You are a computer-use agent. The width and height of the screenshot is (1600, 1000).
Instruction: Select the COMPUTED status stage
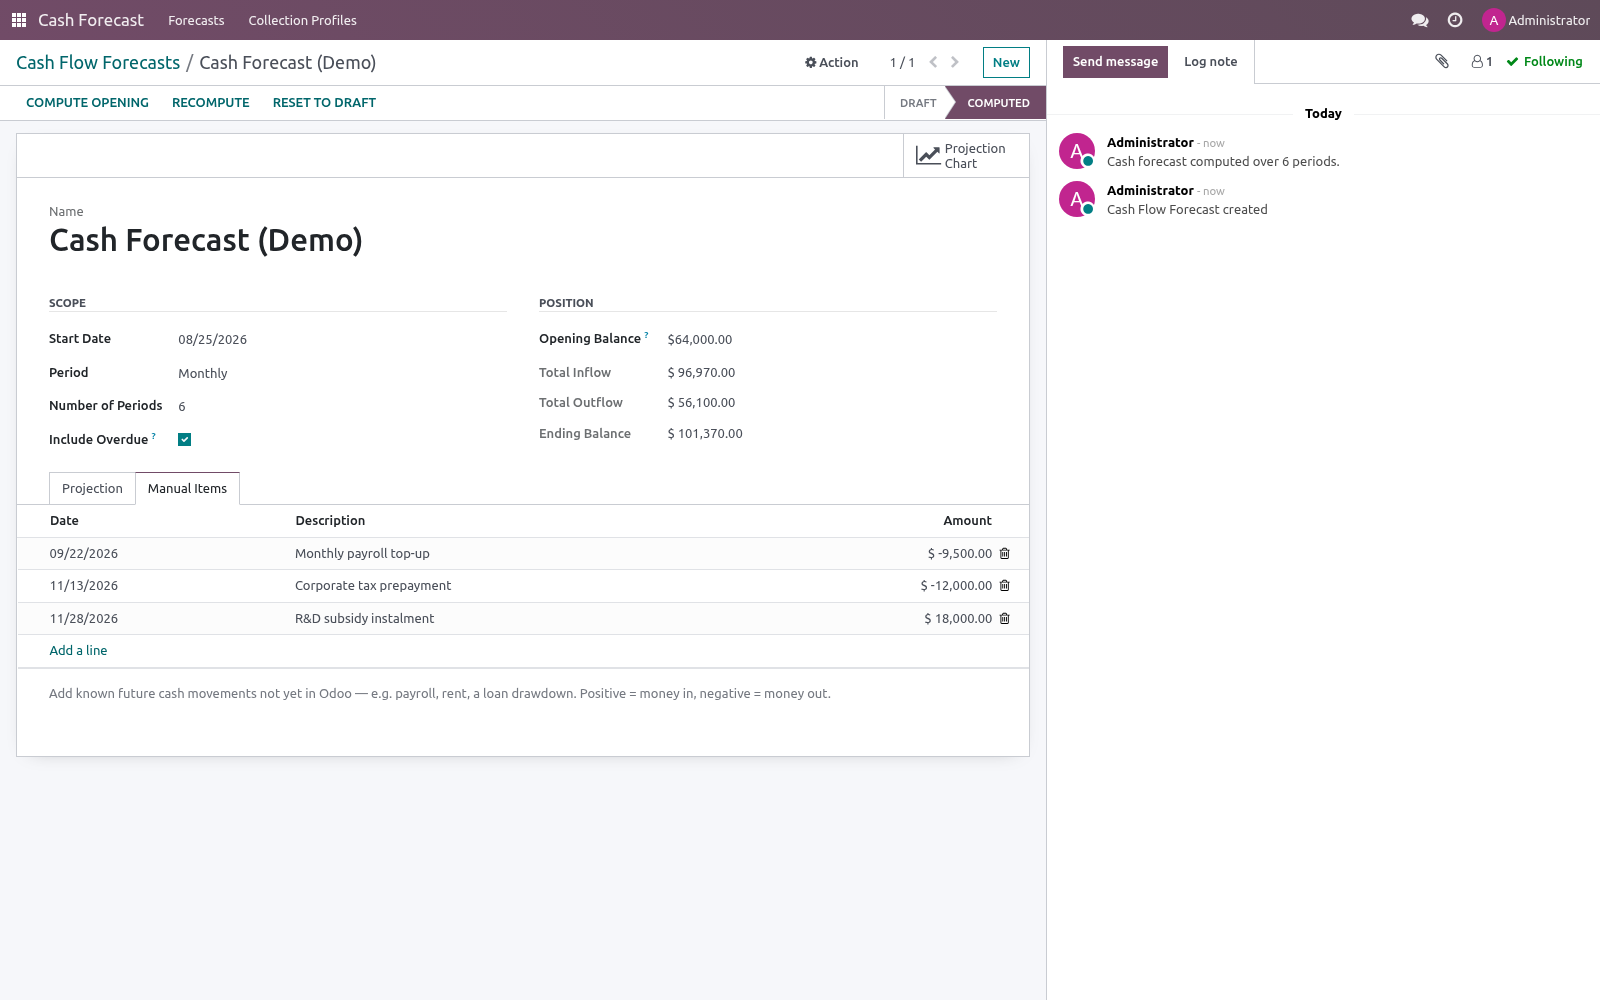point(997,103)
